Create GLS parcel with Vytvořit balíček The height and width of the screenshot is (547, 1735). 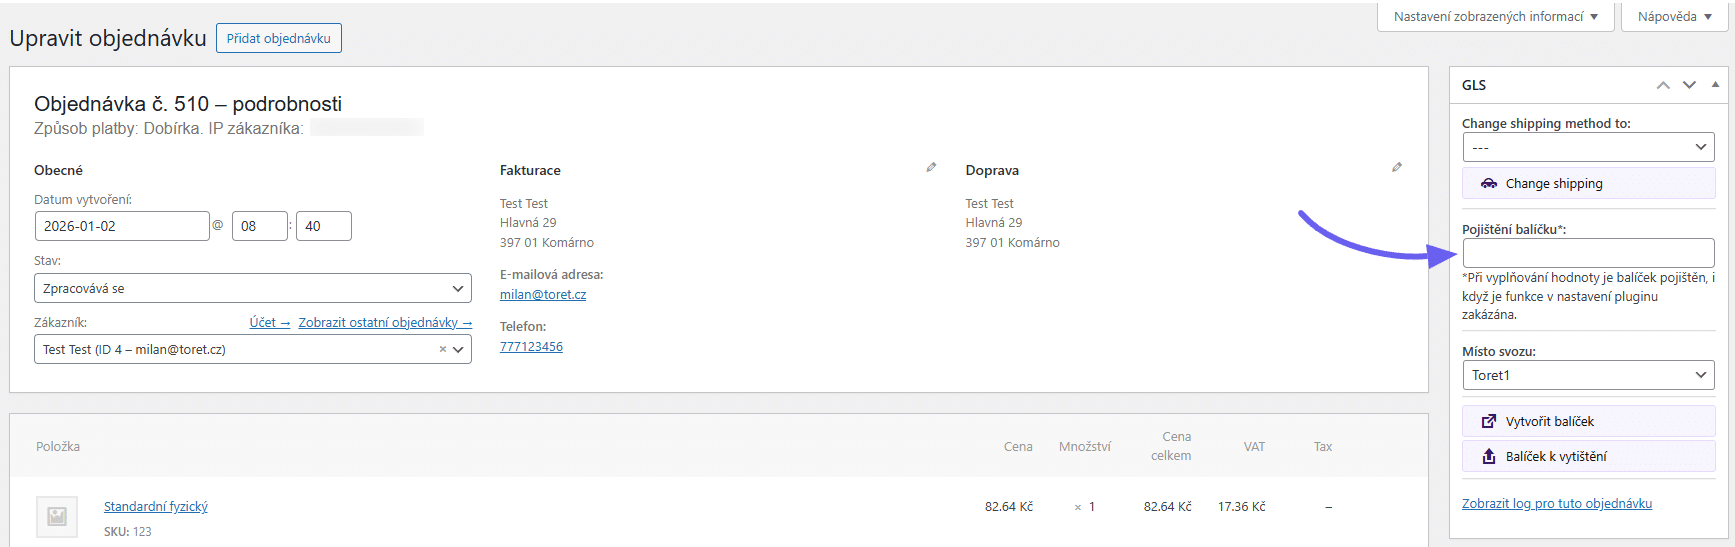tap(1588, 421)
